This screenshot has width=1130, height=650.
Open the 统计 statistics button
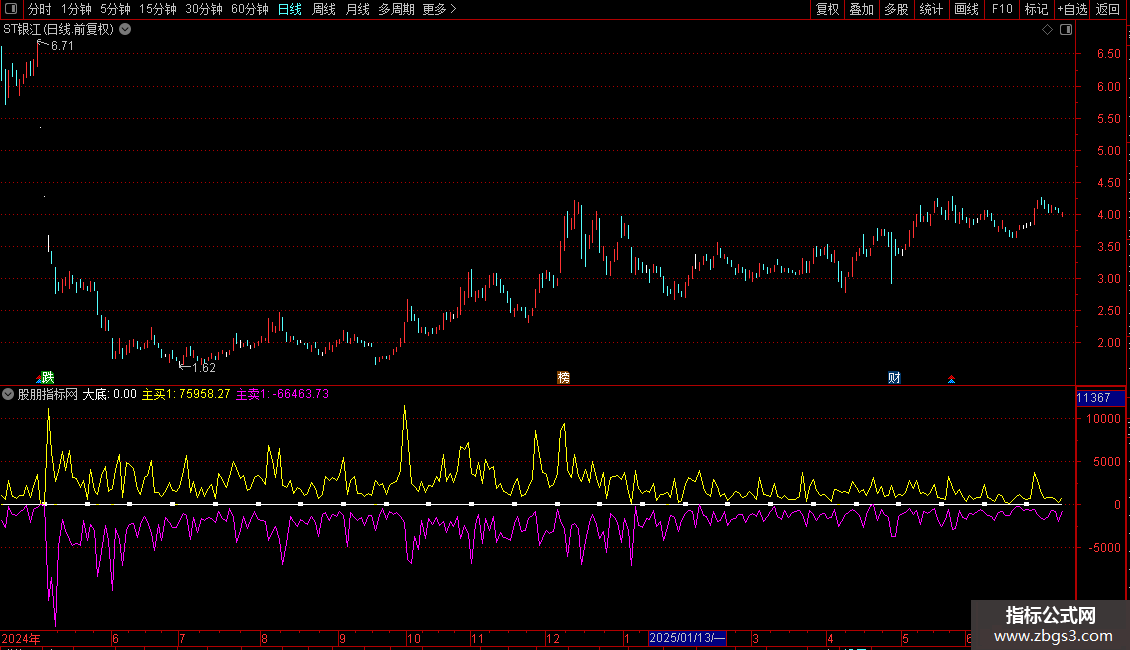click(931, 9)
